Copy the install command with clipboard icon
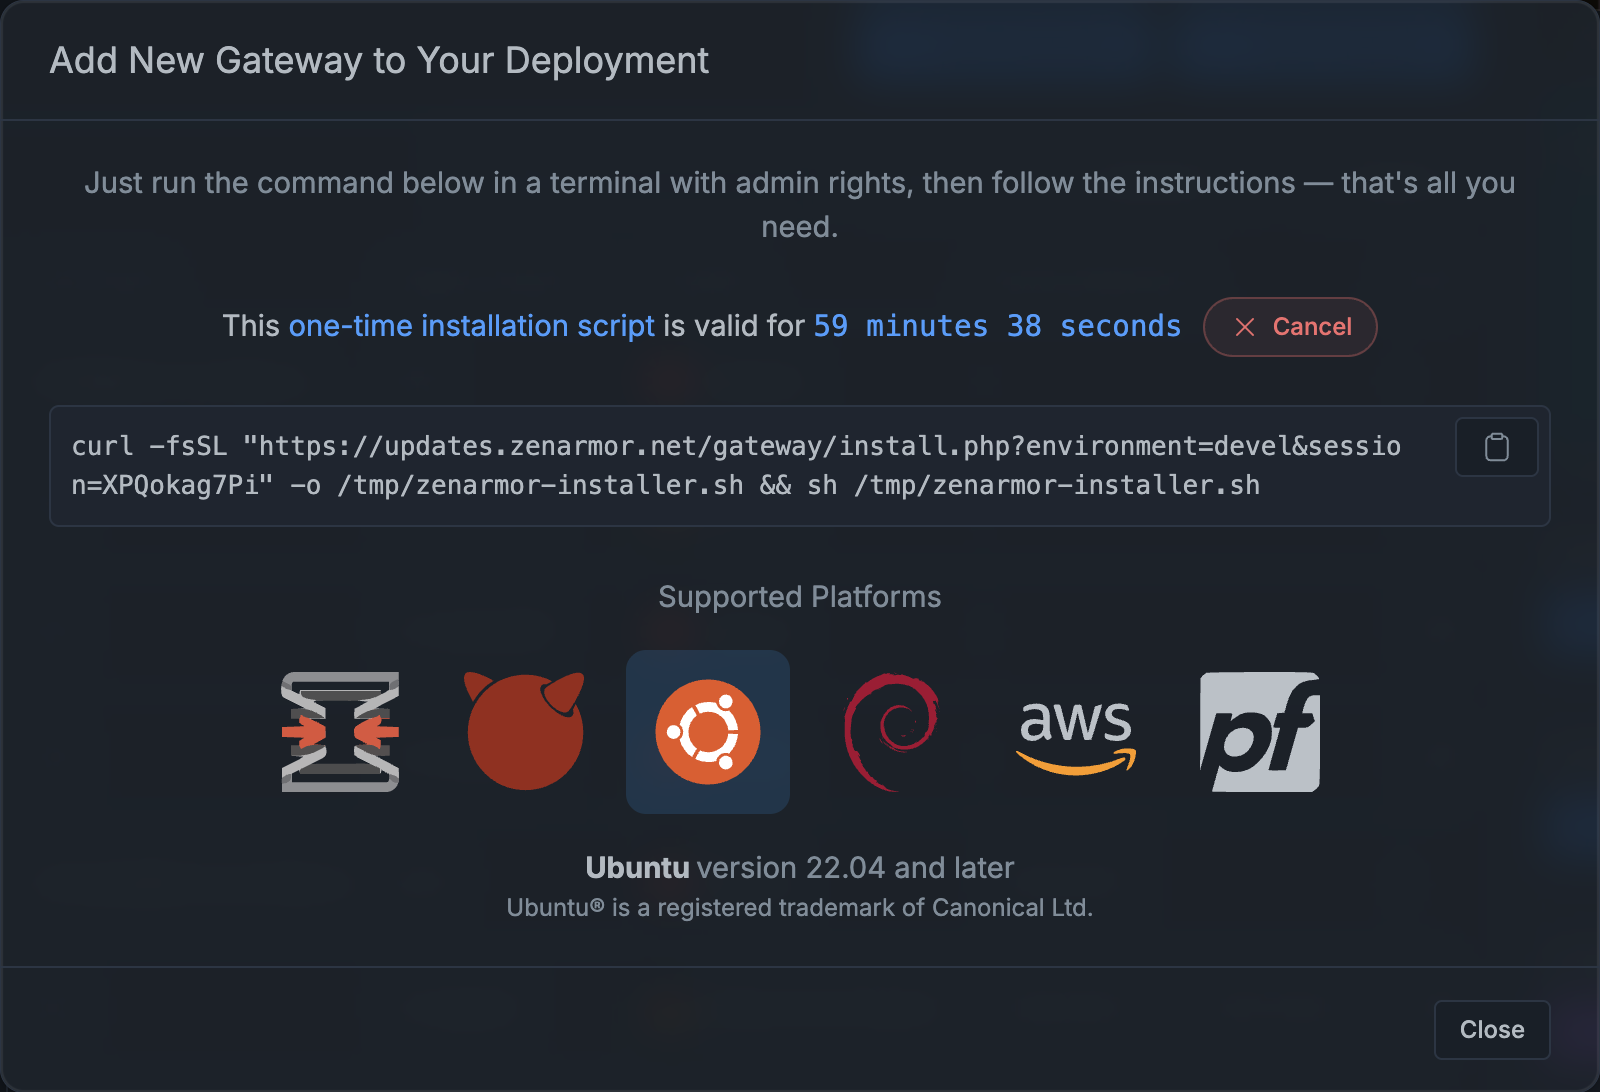 1496,447
